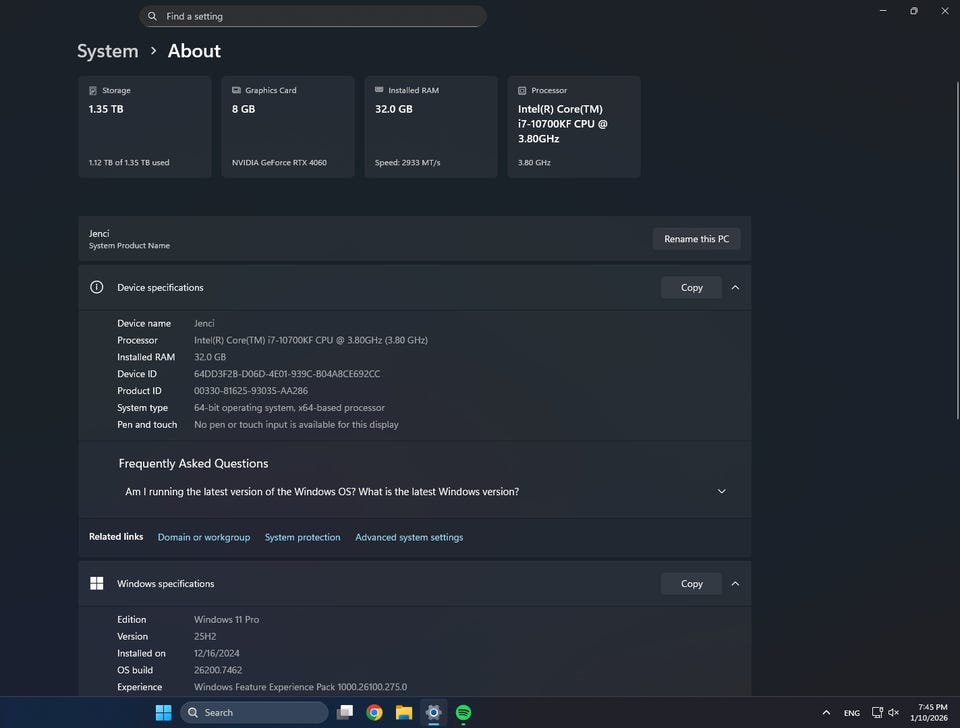This screenshot has height=728, width=960.
Task: Open the Storage 1.35 TB card
Action: (145, 127)
